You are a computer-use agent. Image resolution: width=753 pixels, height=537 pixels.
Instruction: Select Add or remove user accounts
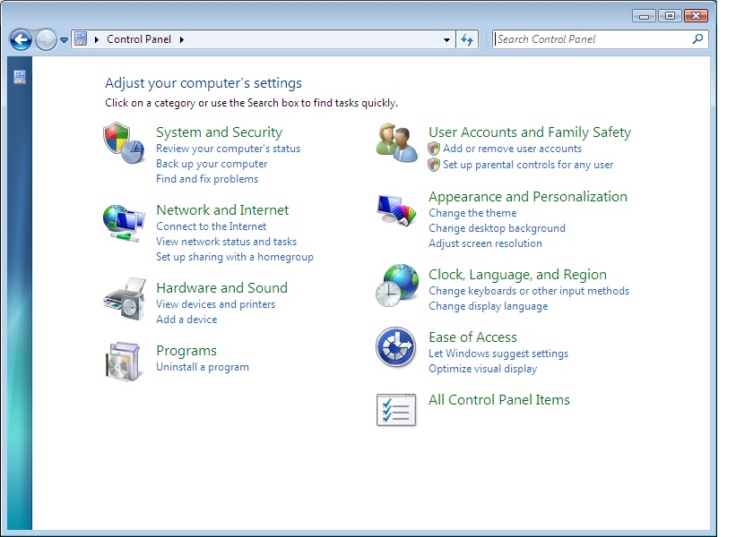(x=512, y=148)
